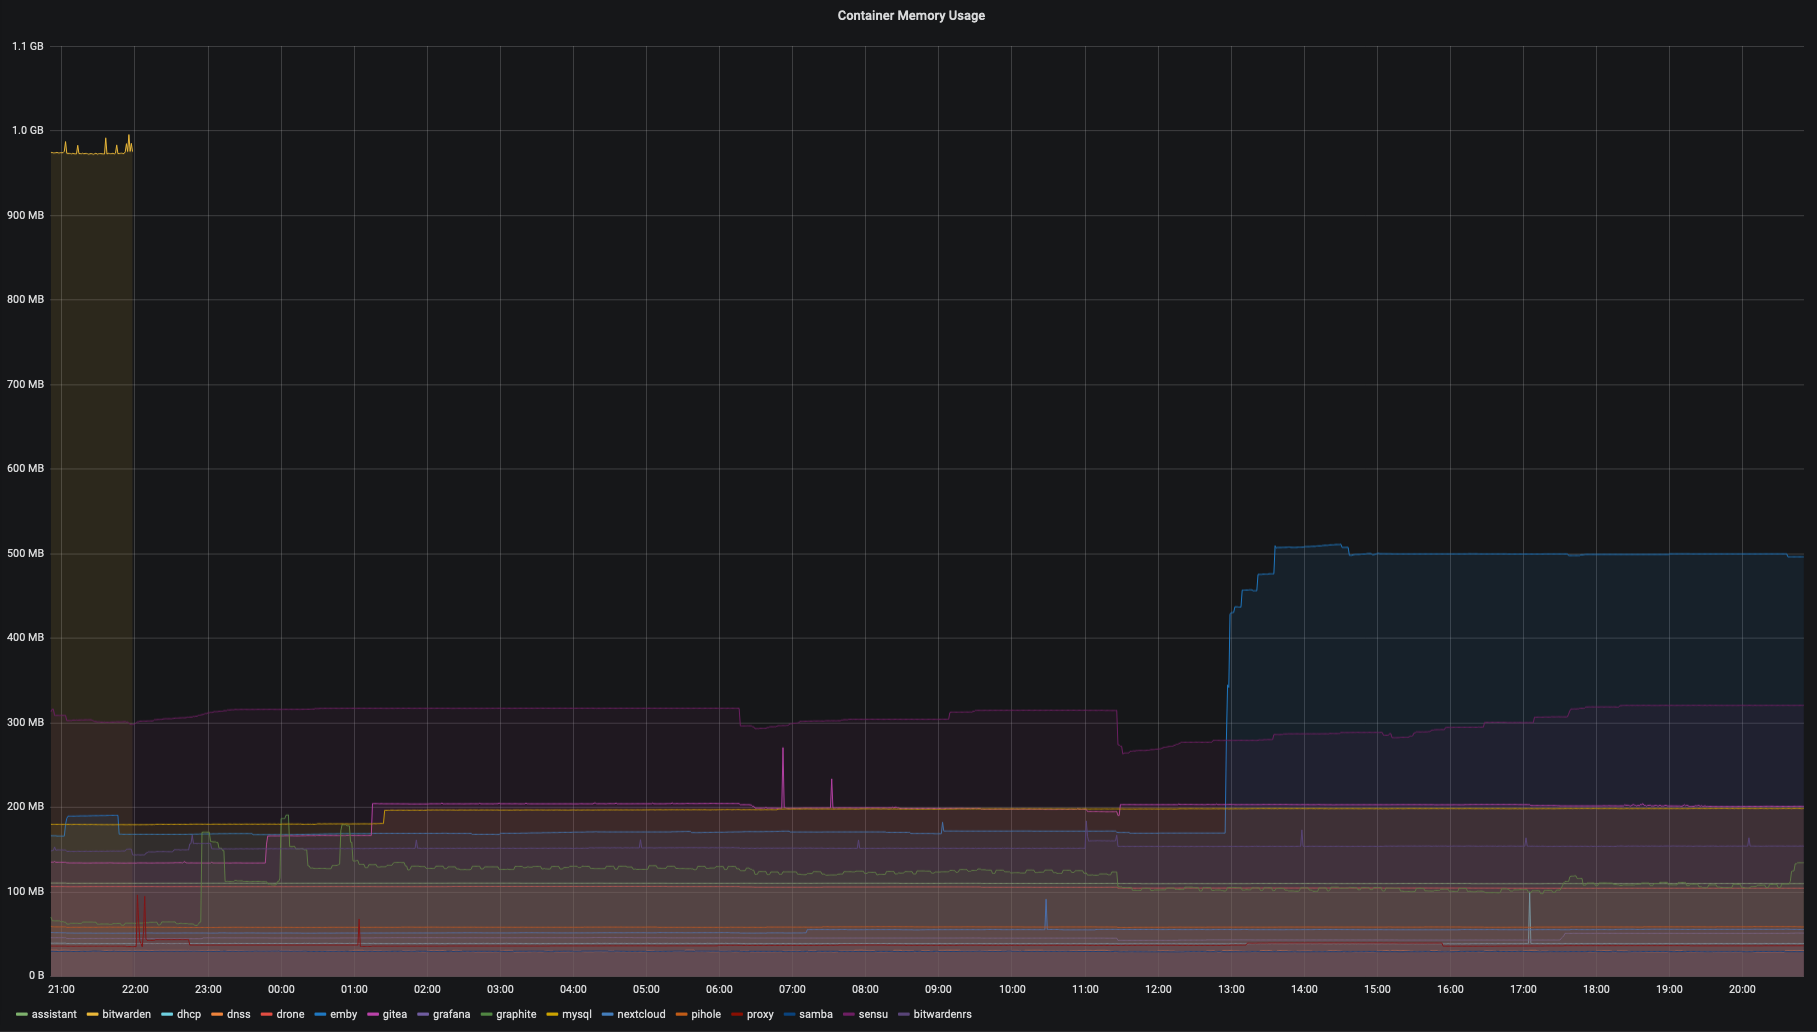1817x1032 pixels.
Task: Open color picker for assistant legend swatch
Action: [22, 1014]
